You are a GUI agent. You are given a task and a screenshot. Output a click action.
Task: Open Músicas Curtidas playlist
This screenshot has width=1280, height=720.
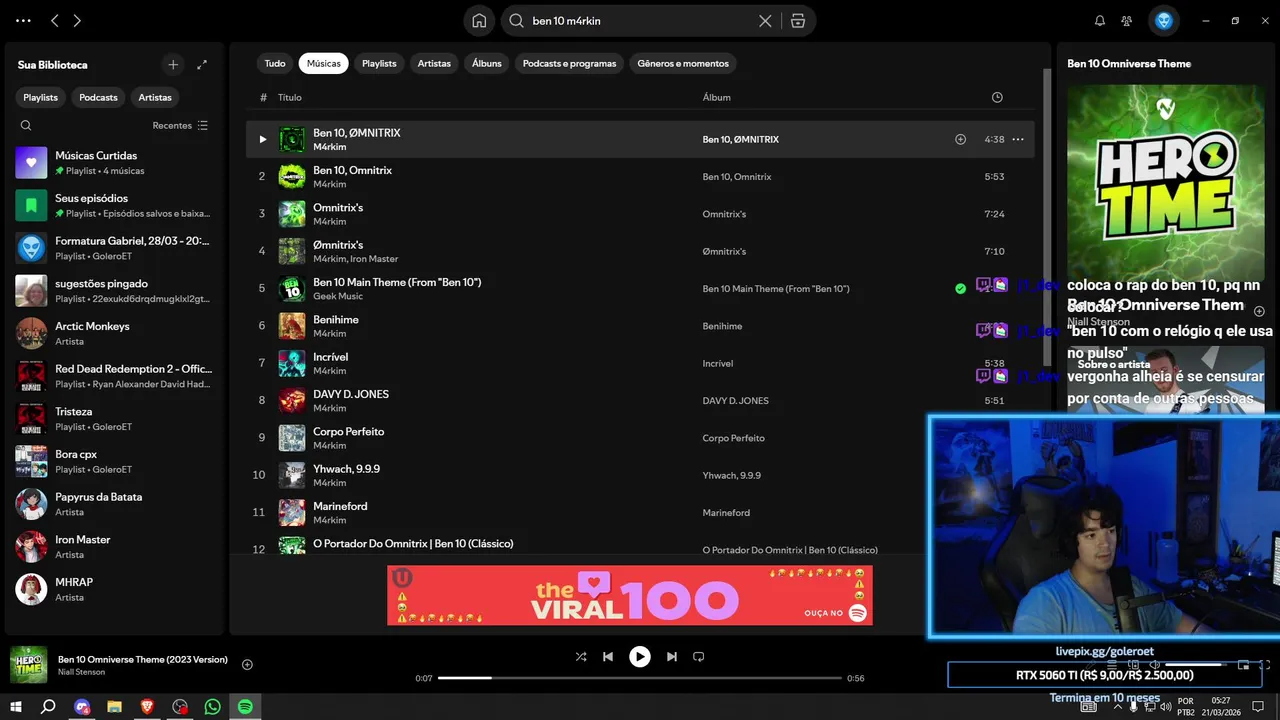[x=113, y=162]
